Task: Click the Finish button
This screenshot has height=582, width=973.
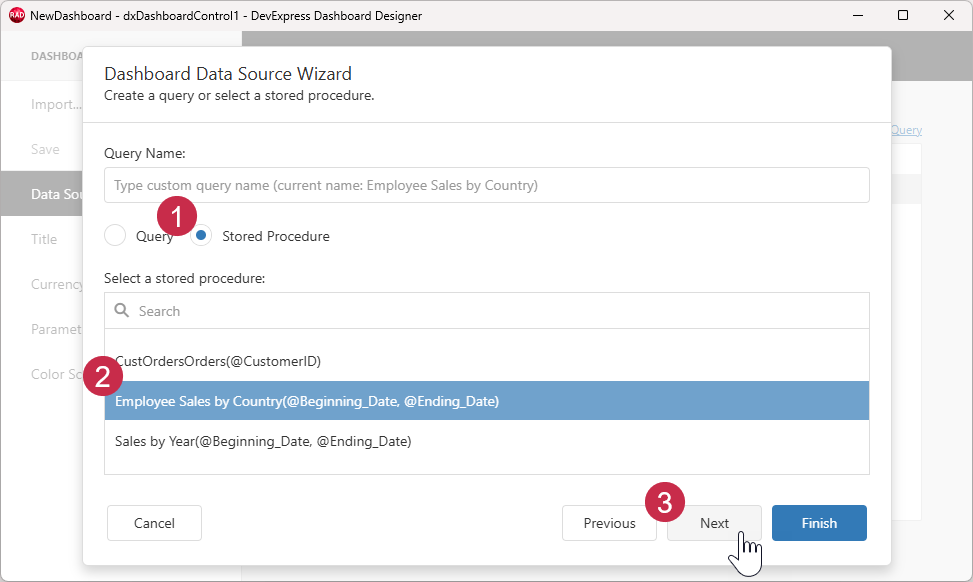Action: tap(819, 523)
